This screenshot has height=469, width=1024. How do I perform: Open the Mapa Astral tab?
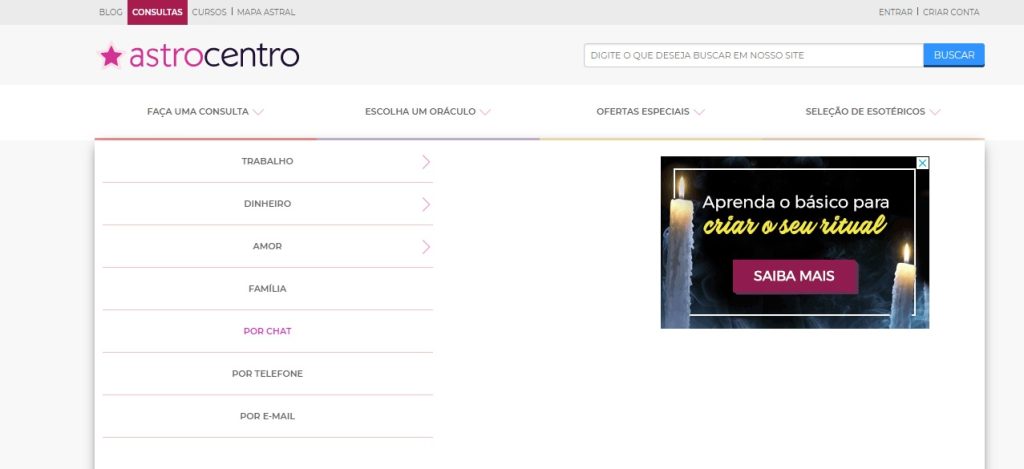[x=266, y=12]
